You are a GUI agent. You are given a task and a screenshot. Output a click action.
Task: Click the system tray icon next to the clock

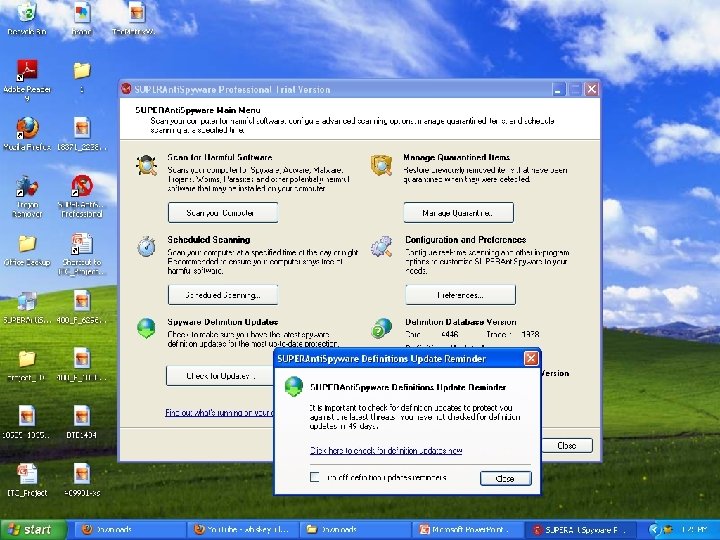pos(667,530)
